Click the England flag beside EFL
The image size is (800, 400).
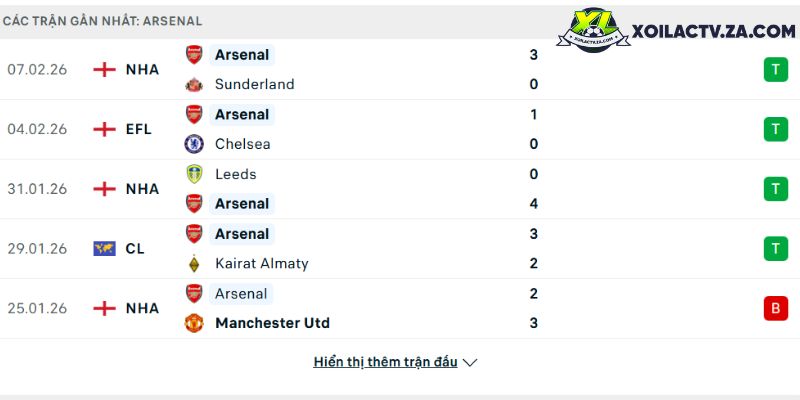point(104,129)
